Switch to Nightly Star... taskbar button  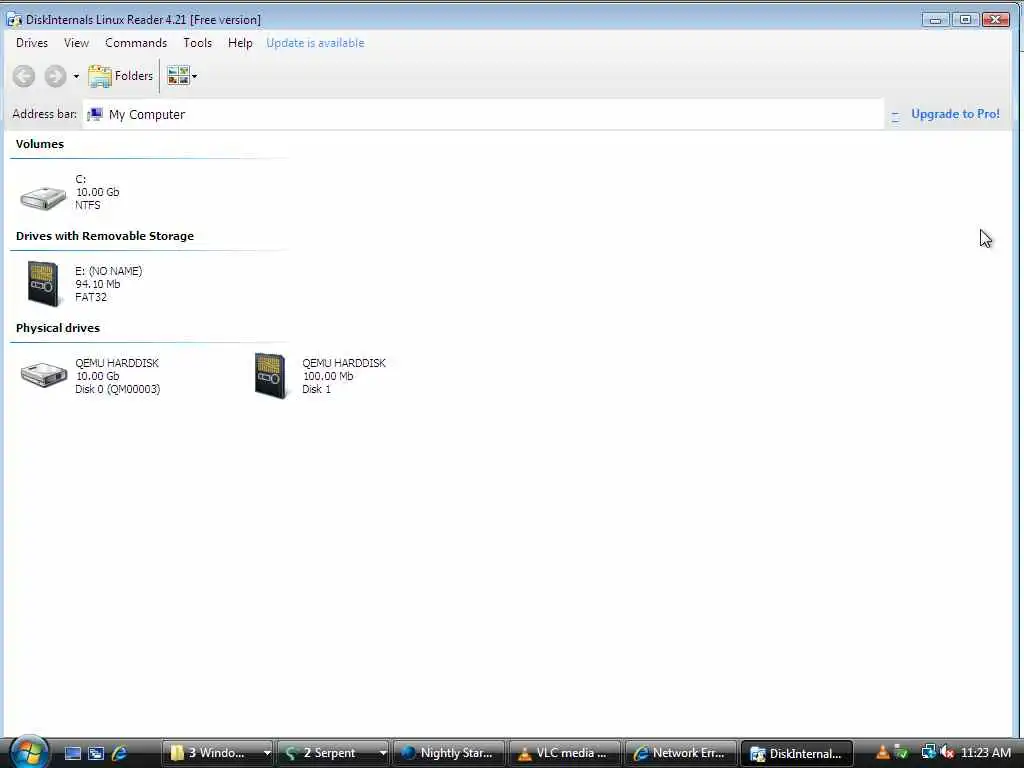click(x=449, y=753)
